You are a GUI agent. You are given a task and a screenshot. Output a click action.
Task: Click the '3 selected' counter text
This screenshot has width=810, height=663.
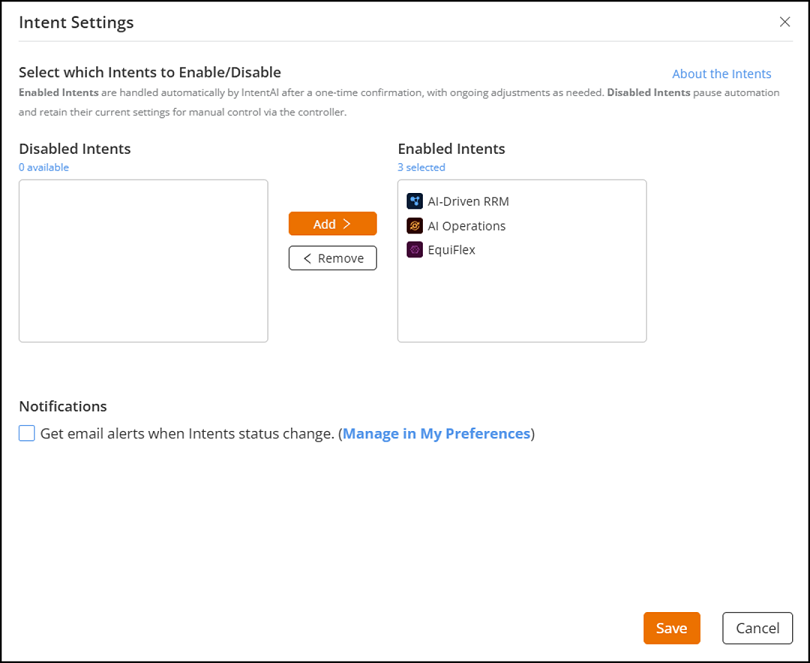point(421,168)
